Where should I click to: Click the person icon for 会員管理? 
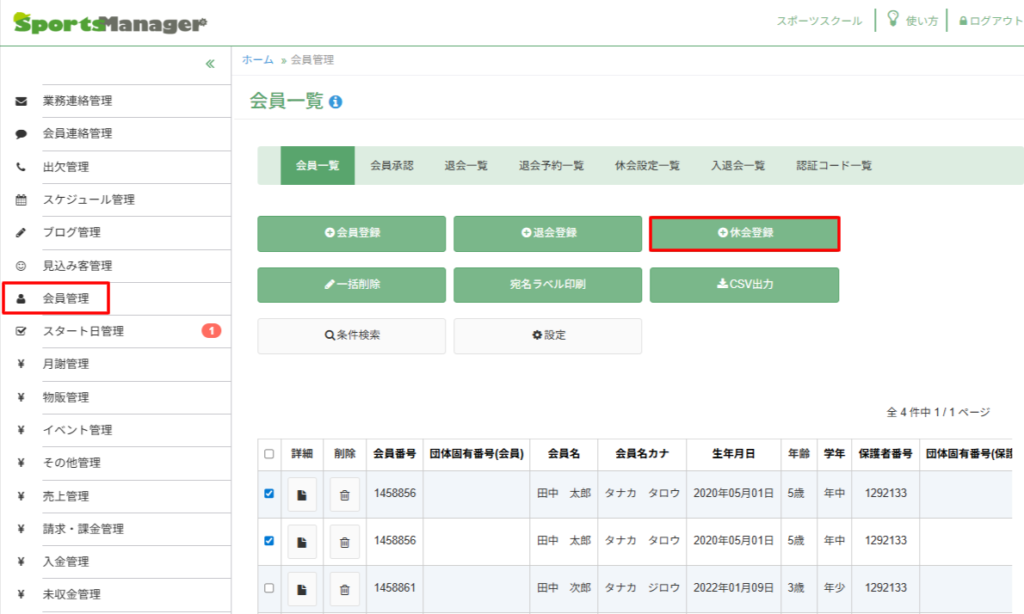(21, 299)
